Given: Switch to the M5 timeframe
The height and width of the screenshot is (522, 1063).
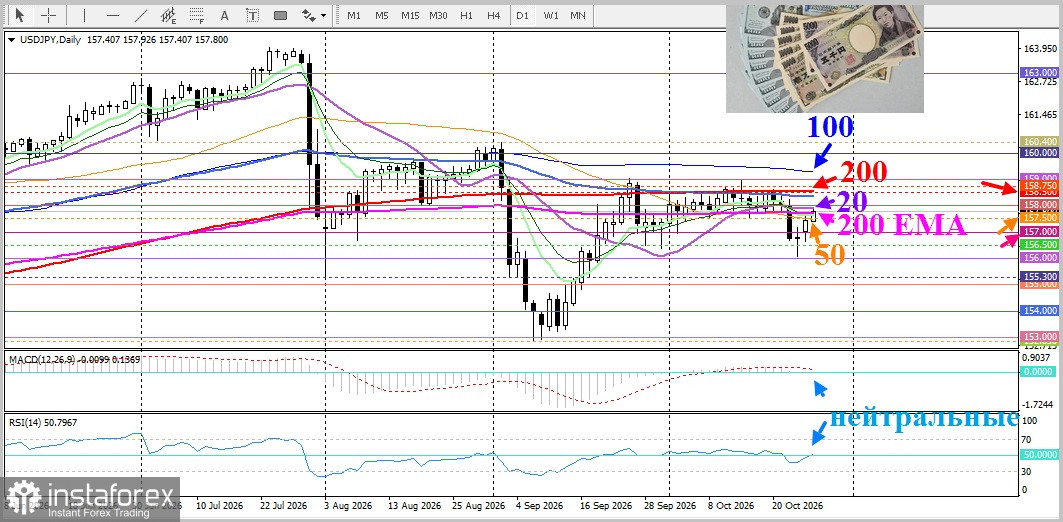Looking at the screenshot, I should (382, 15).
